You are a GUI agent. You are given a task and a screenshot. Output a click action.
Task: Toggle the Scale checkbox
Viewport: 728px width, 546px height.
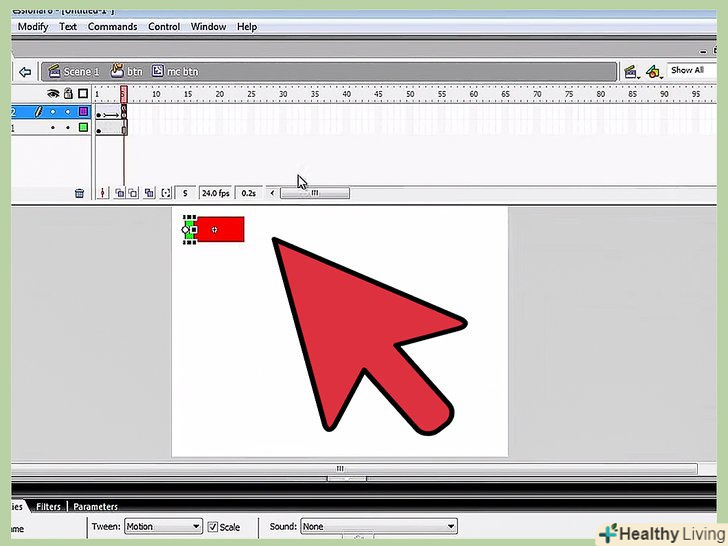coord(213,526)
